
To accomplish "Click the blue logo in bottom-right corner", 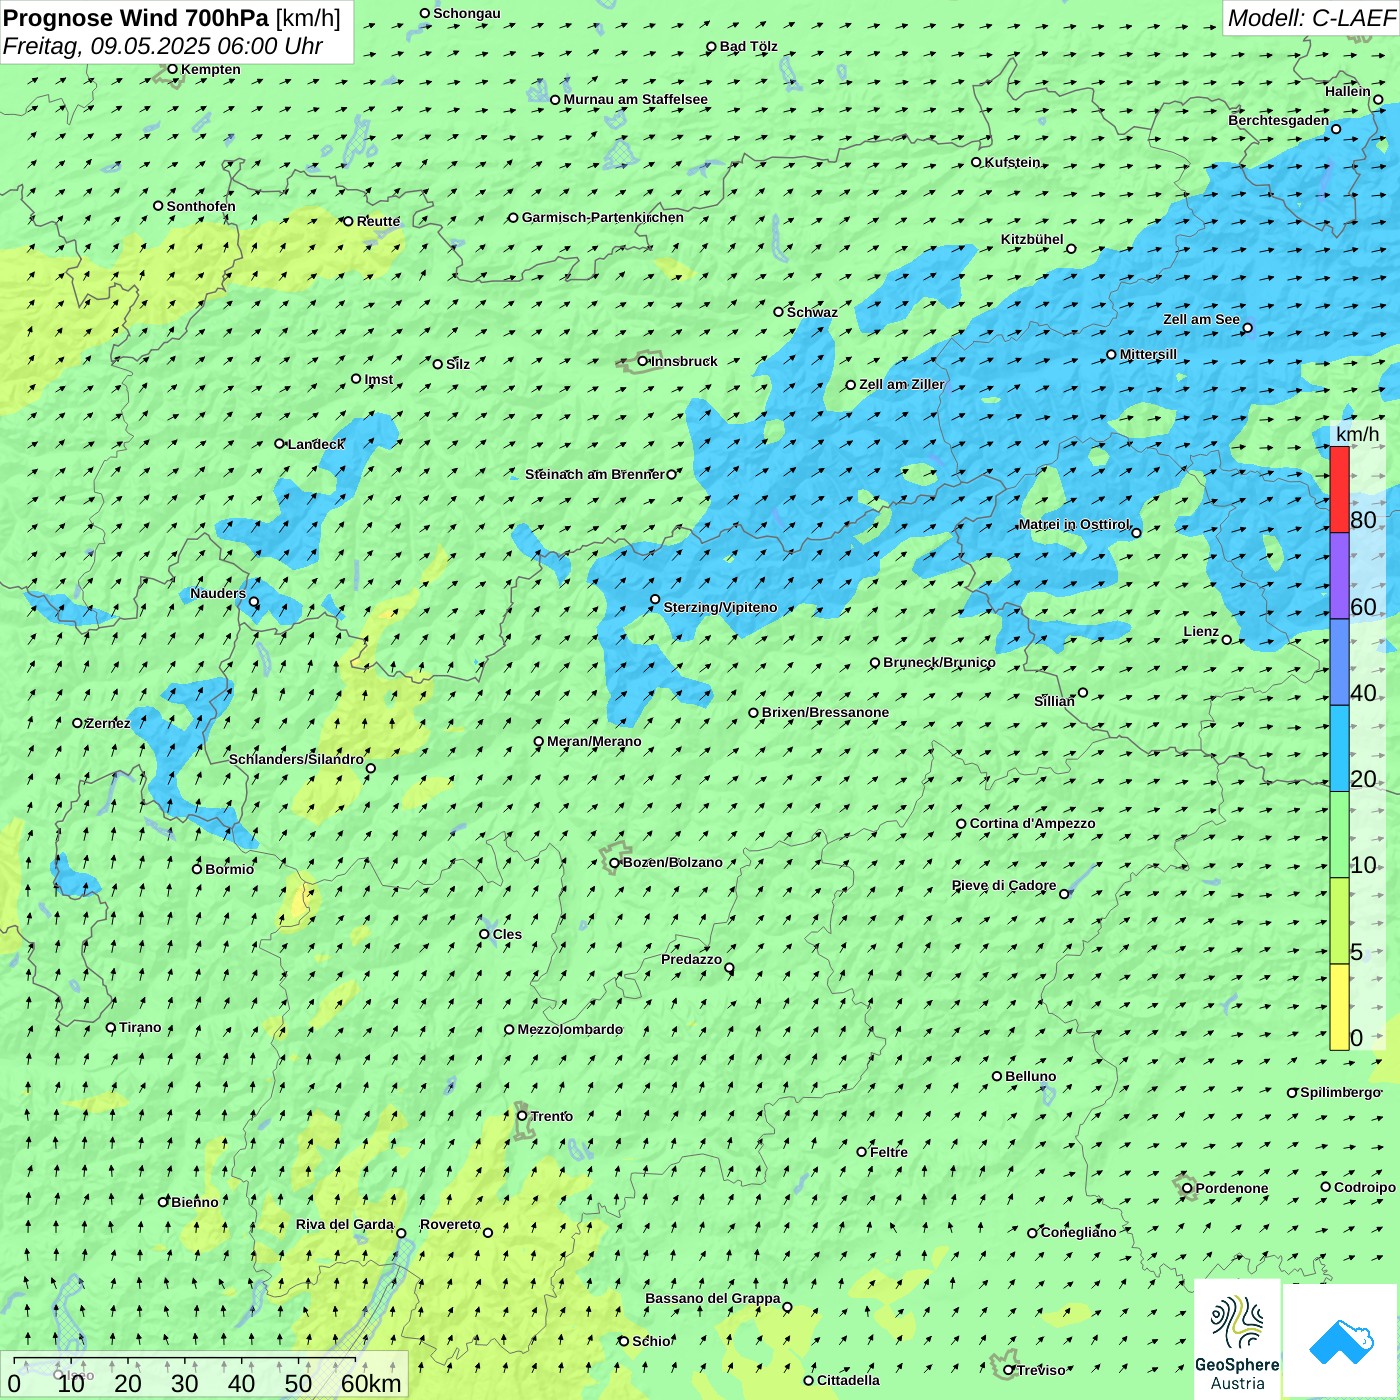I will [x=1340, y=1340].
